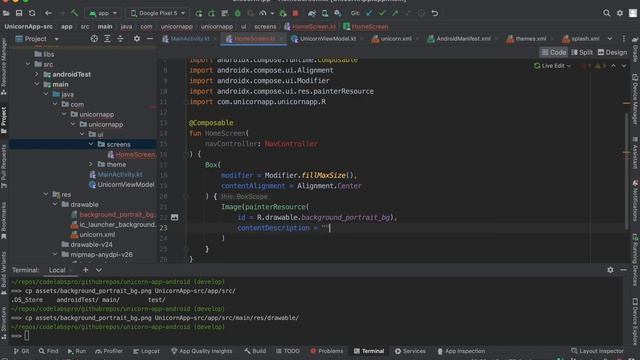
Task: Click the editor vertical scrollbar
Action: click(x=627, y=171)
